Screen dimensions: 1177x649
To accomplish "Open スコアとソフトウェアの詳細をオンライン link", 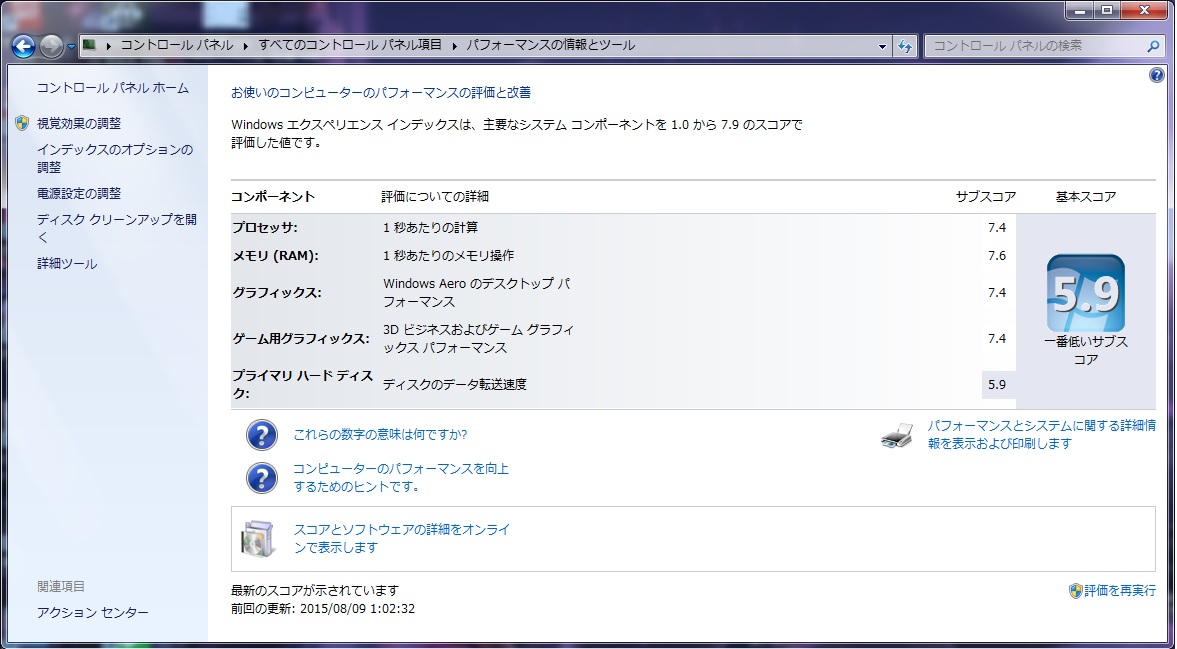I will (402, 538).
